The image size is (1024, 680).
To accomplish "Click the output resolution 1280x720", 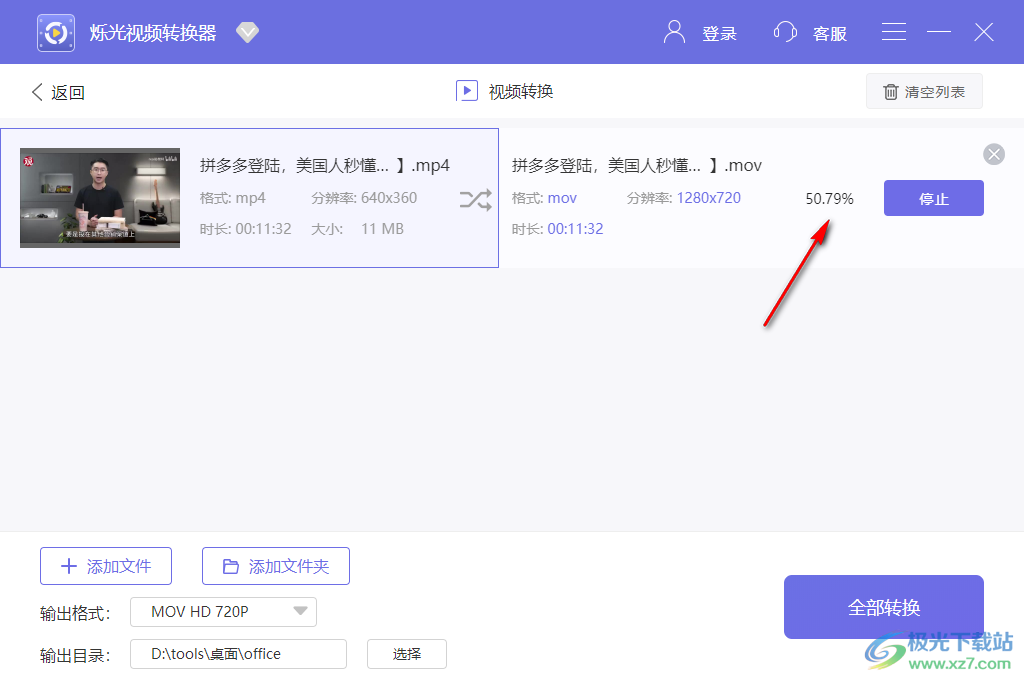I will pos(709,198).
